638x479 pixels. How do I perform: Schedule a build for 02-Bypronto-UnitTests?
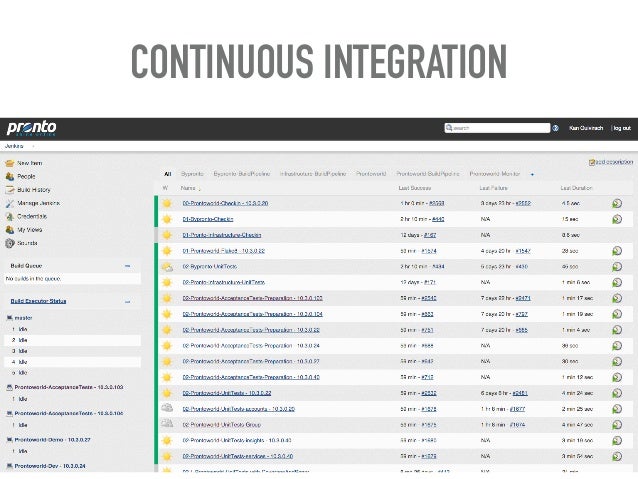(x=617, y=267)
